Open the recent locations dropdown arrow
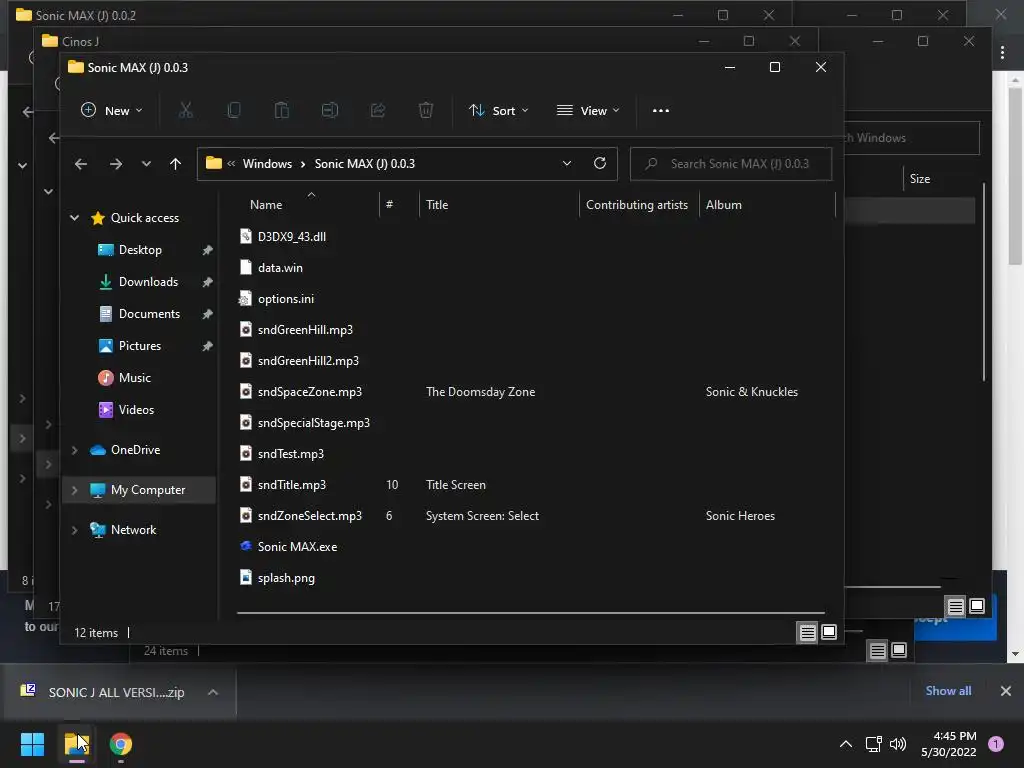The image size is (1024, 768). coord(146,164)
